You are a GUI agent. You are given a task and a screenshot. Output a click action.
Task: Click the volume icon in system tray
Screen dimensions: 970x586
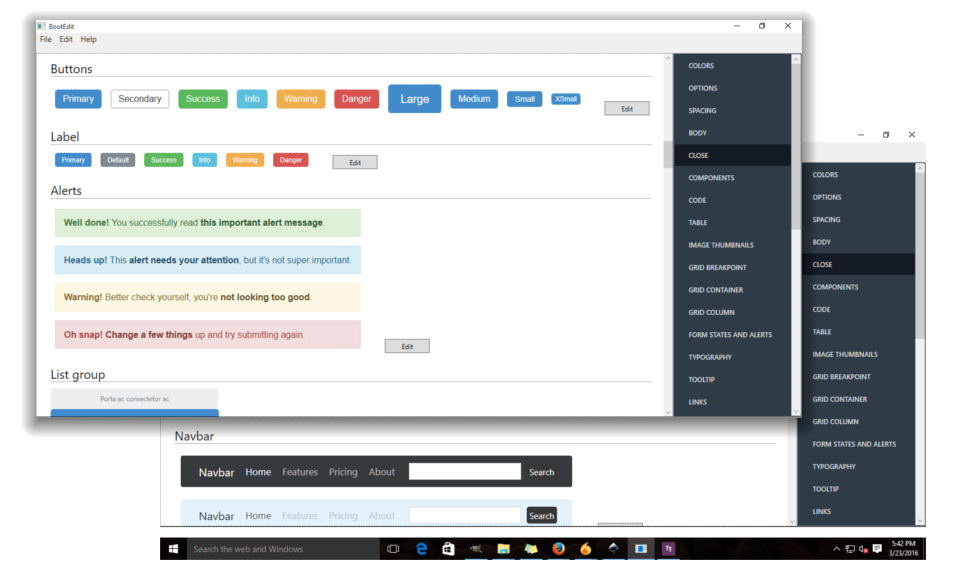click(x=864, y=549)
